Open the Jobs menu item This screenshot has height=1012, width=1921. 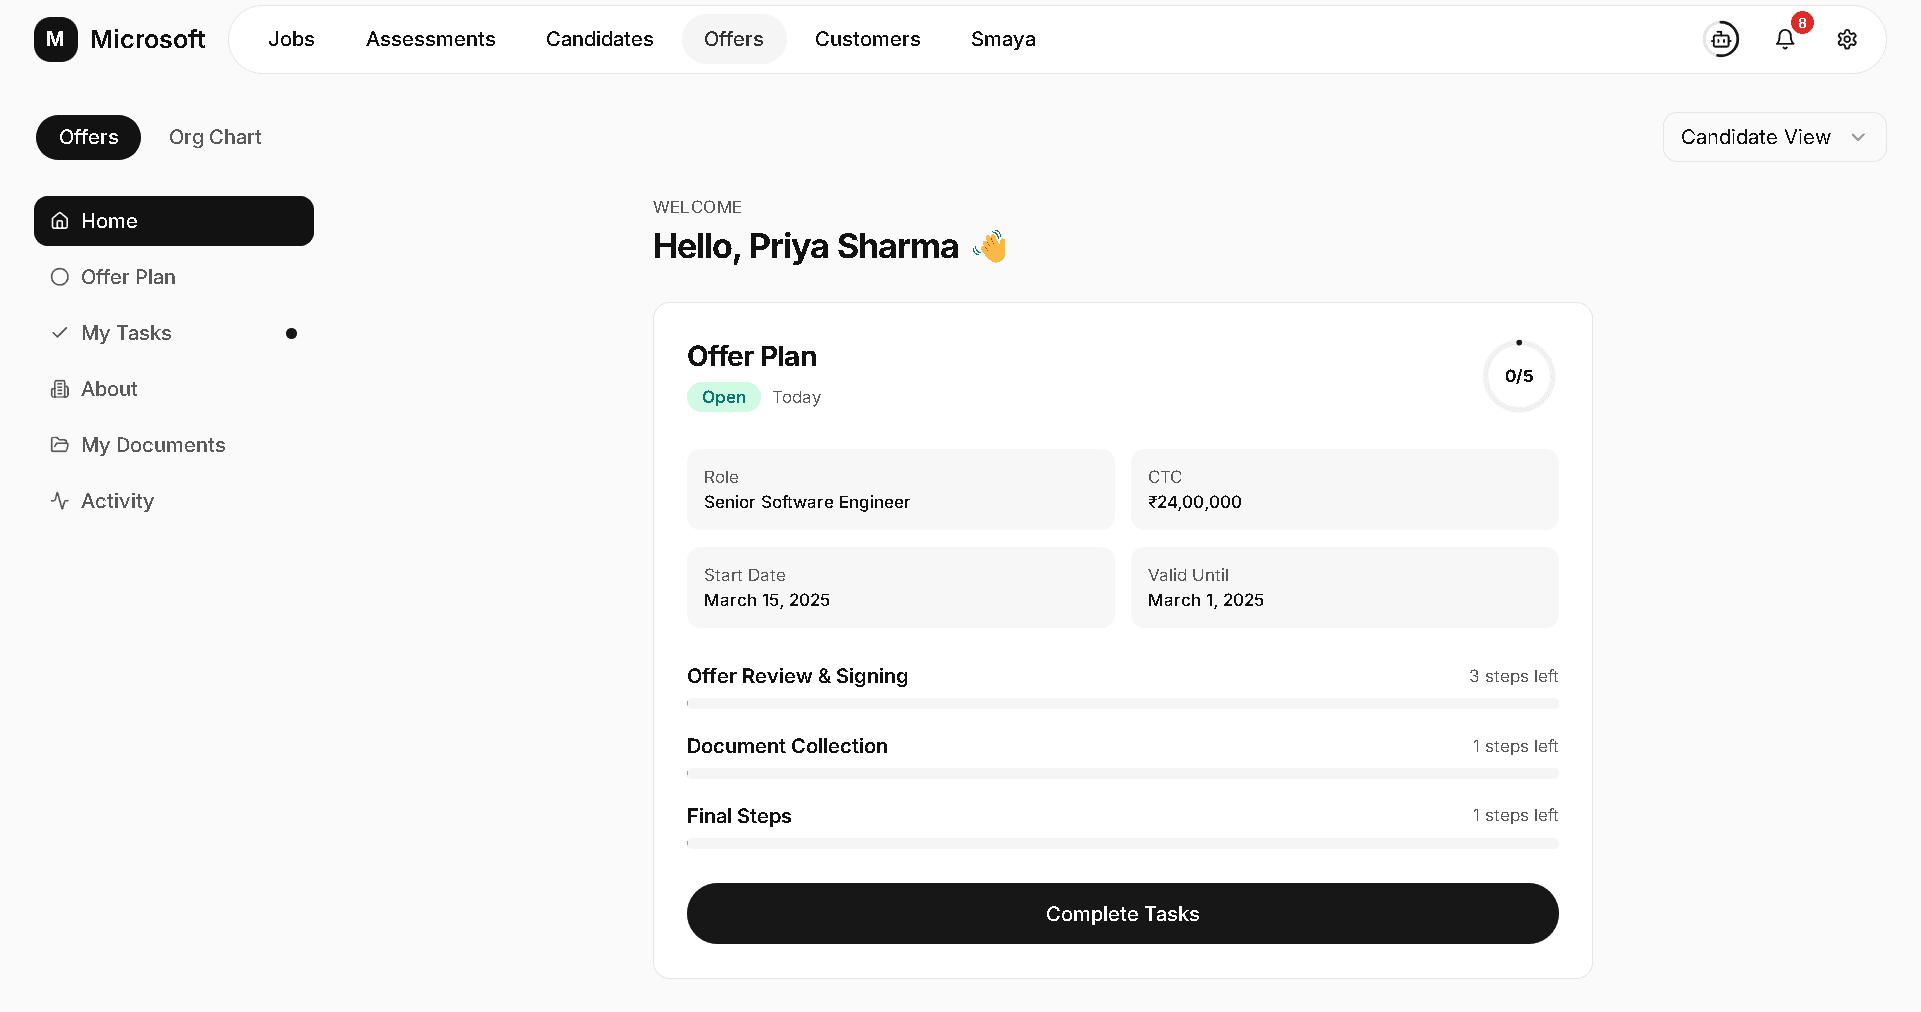[291, 39]
